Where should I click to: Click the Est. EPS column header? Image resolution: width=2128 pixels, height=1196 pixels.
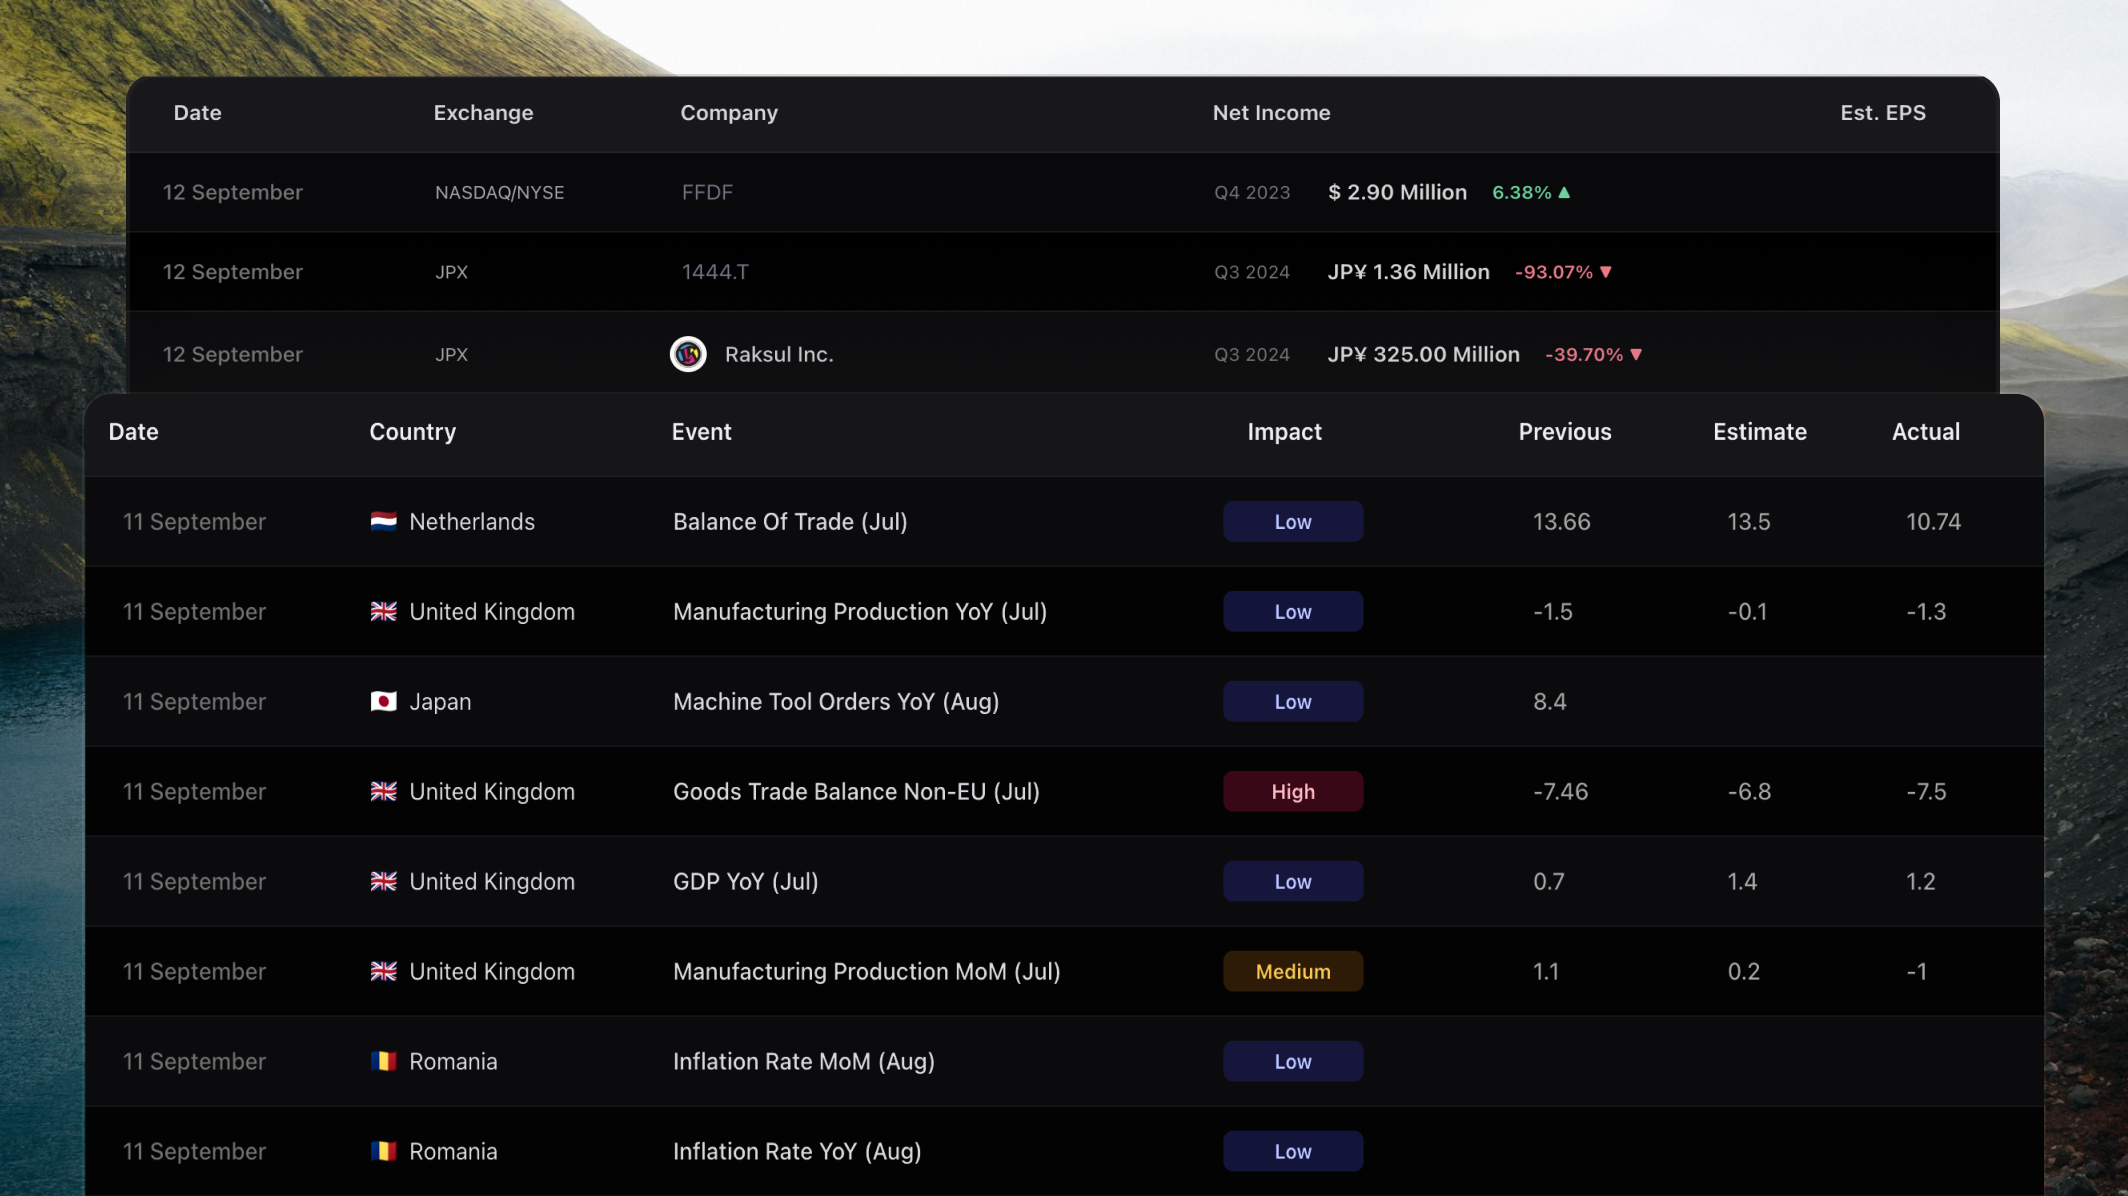[1883, 113]
